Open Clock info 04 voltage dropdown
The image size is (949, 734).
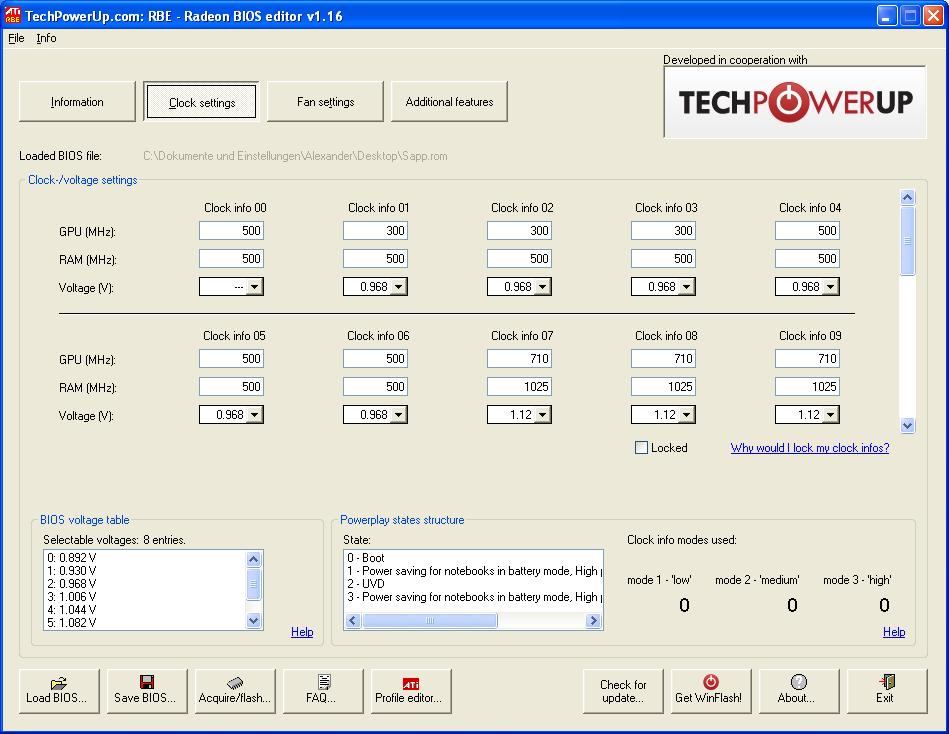[832, 287]
